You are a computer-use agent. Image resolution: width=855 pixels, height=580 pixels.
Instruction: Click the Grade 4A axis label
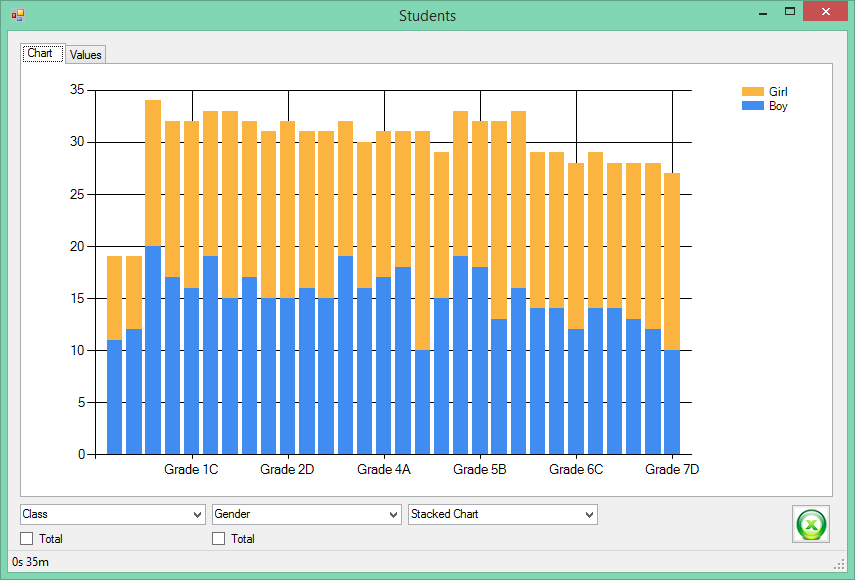384,469
